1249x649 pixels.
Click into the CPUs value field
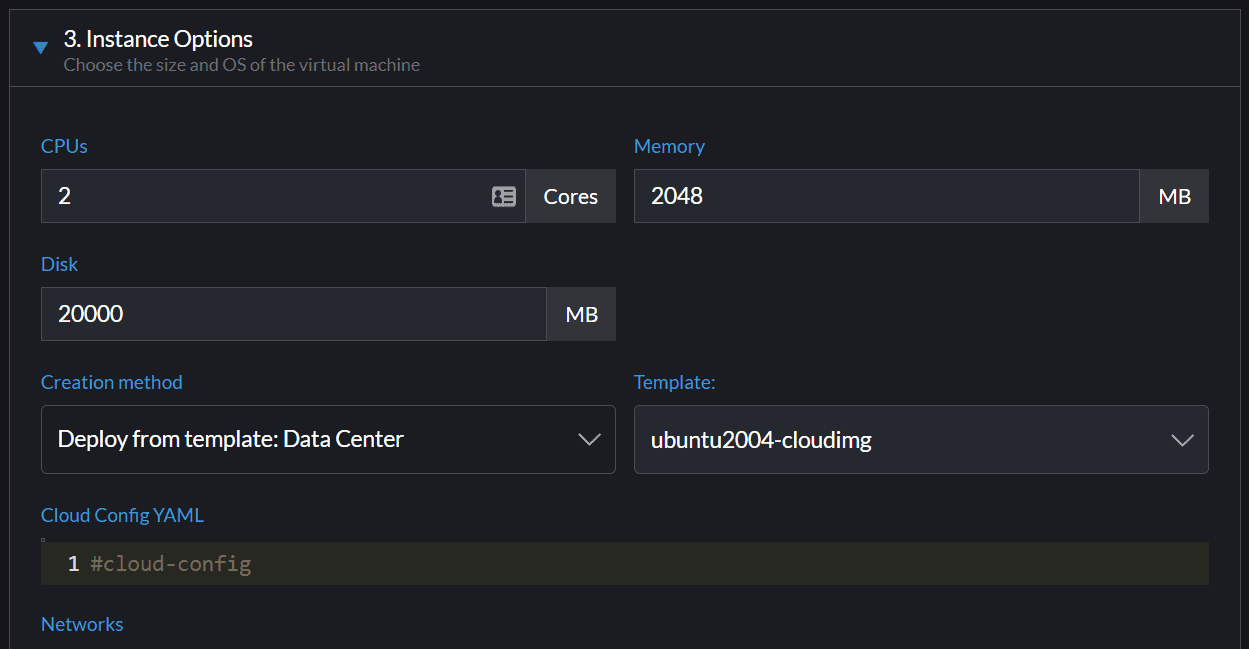coord(260,196)
